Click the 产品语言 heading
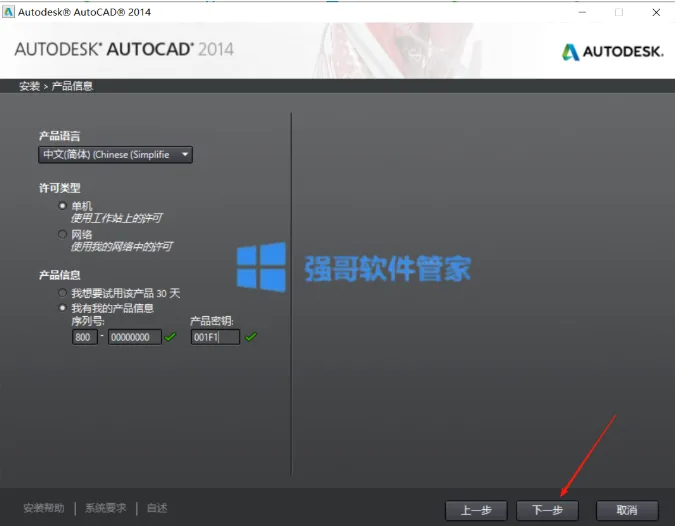The width and height of the screenshot is (675, 526). (59, 136)
